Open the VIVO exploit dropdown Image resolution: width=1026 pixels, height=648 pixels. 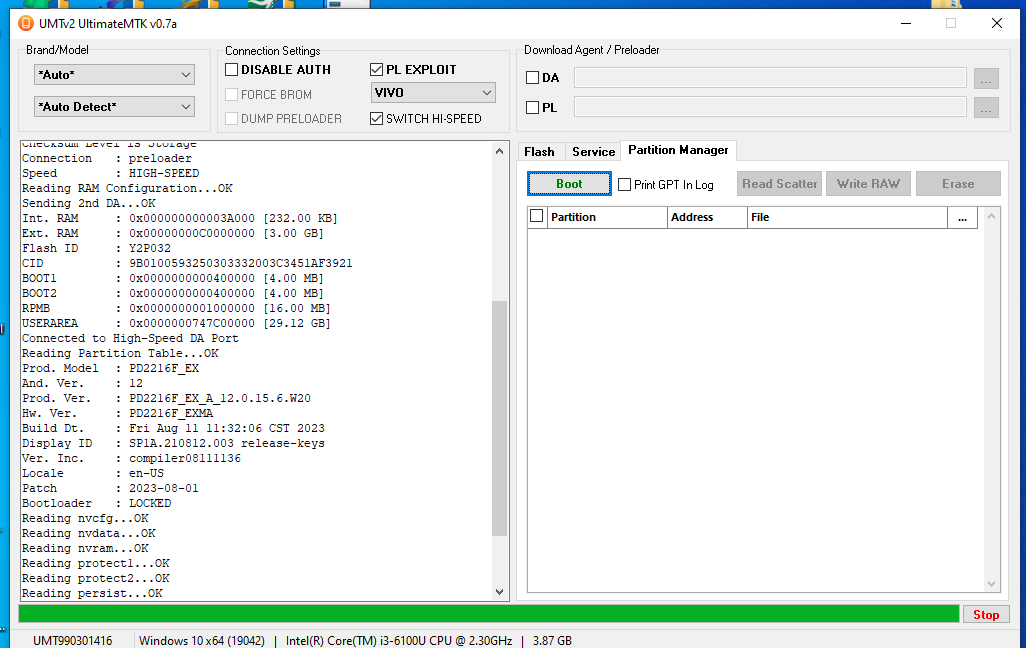pos(433,93)
